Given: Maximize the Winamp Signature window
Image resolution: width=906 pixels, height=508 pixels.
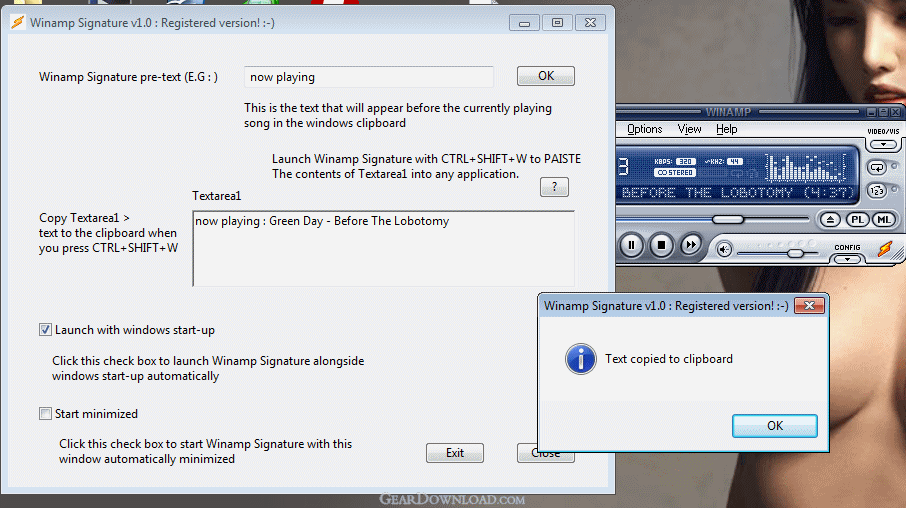Looking at the screenshot, I should pos(557,23).
